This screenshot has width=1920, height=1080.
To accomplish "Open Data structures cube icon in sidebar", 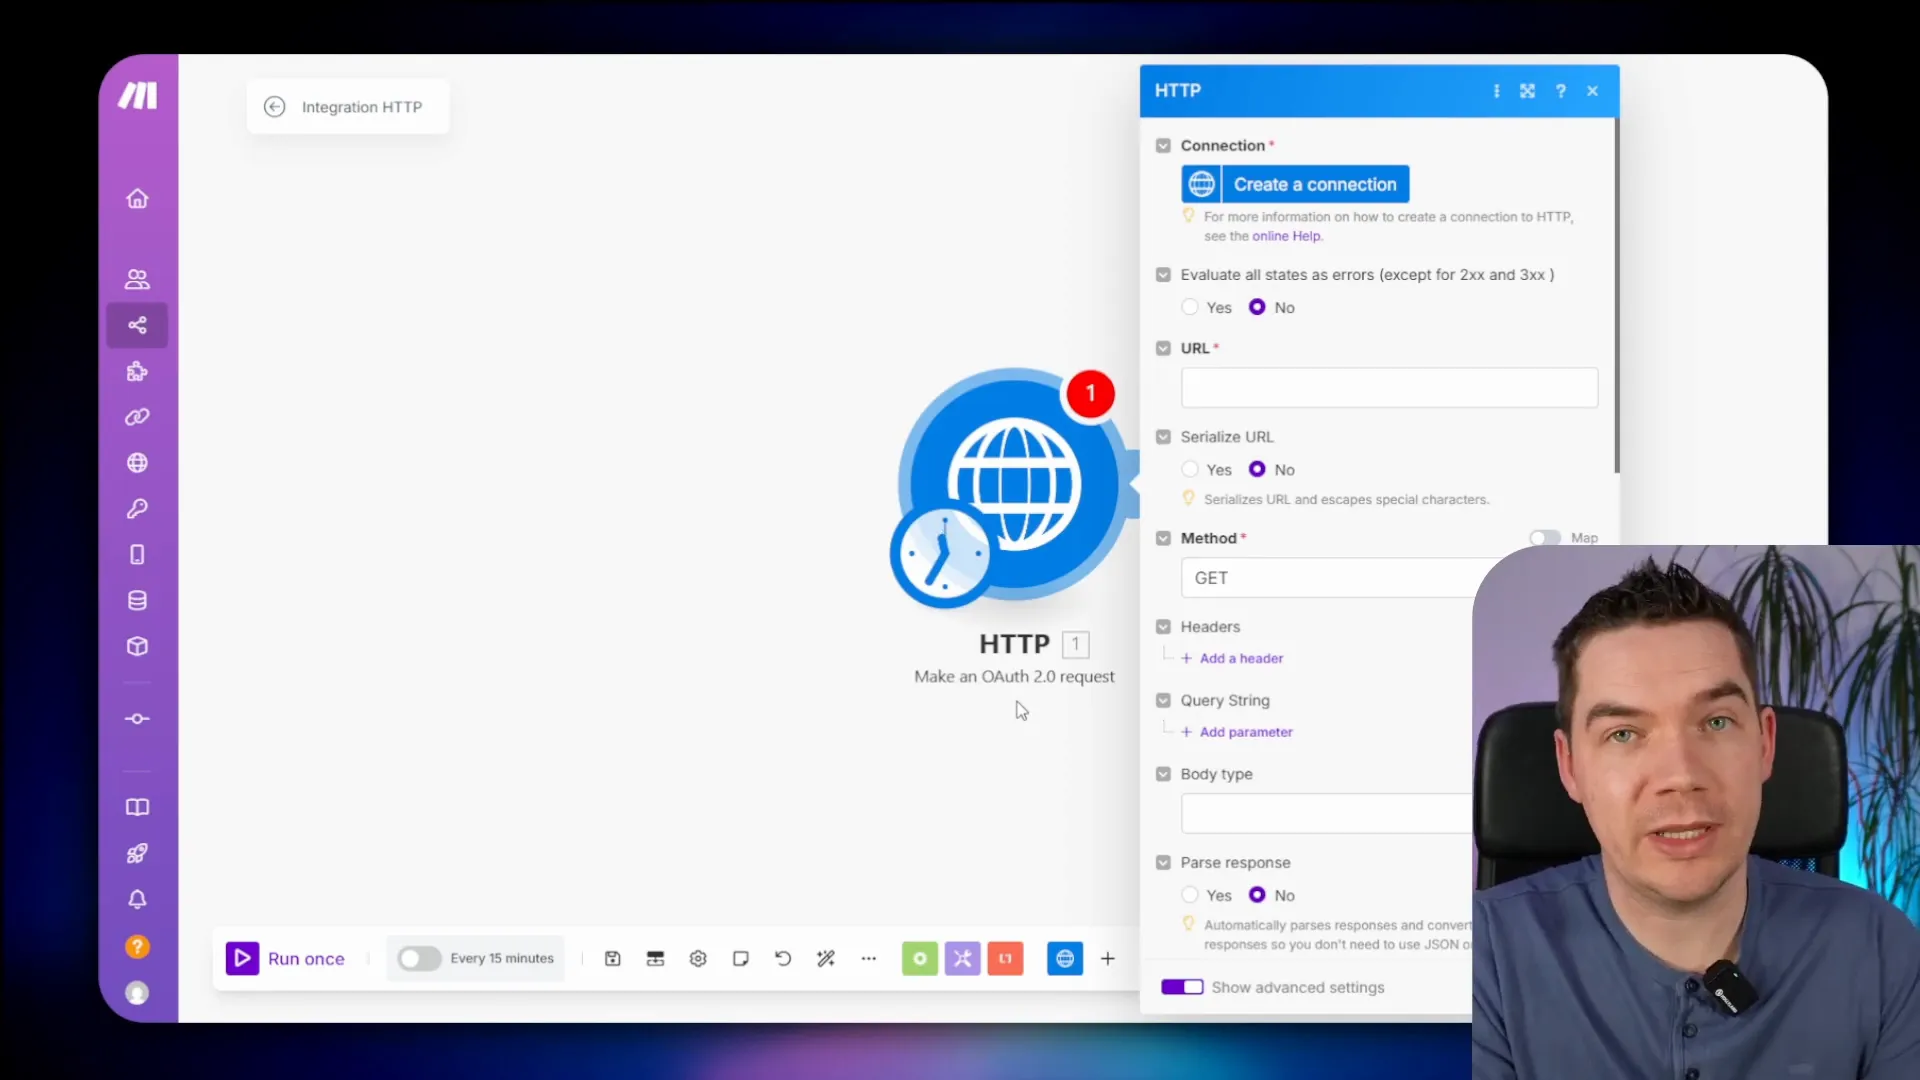I will click(x=137, y=647).
